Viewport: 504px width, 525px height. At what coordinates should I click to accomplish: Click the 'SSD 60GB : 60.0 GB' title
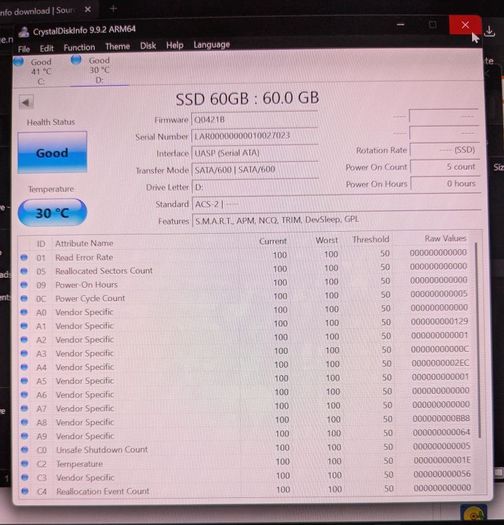point(247,98)
